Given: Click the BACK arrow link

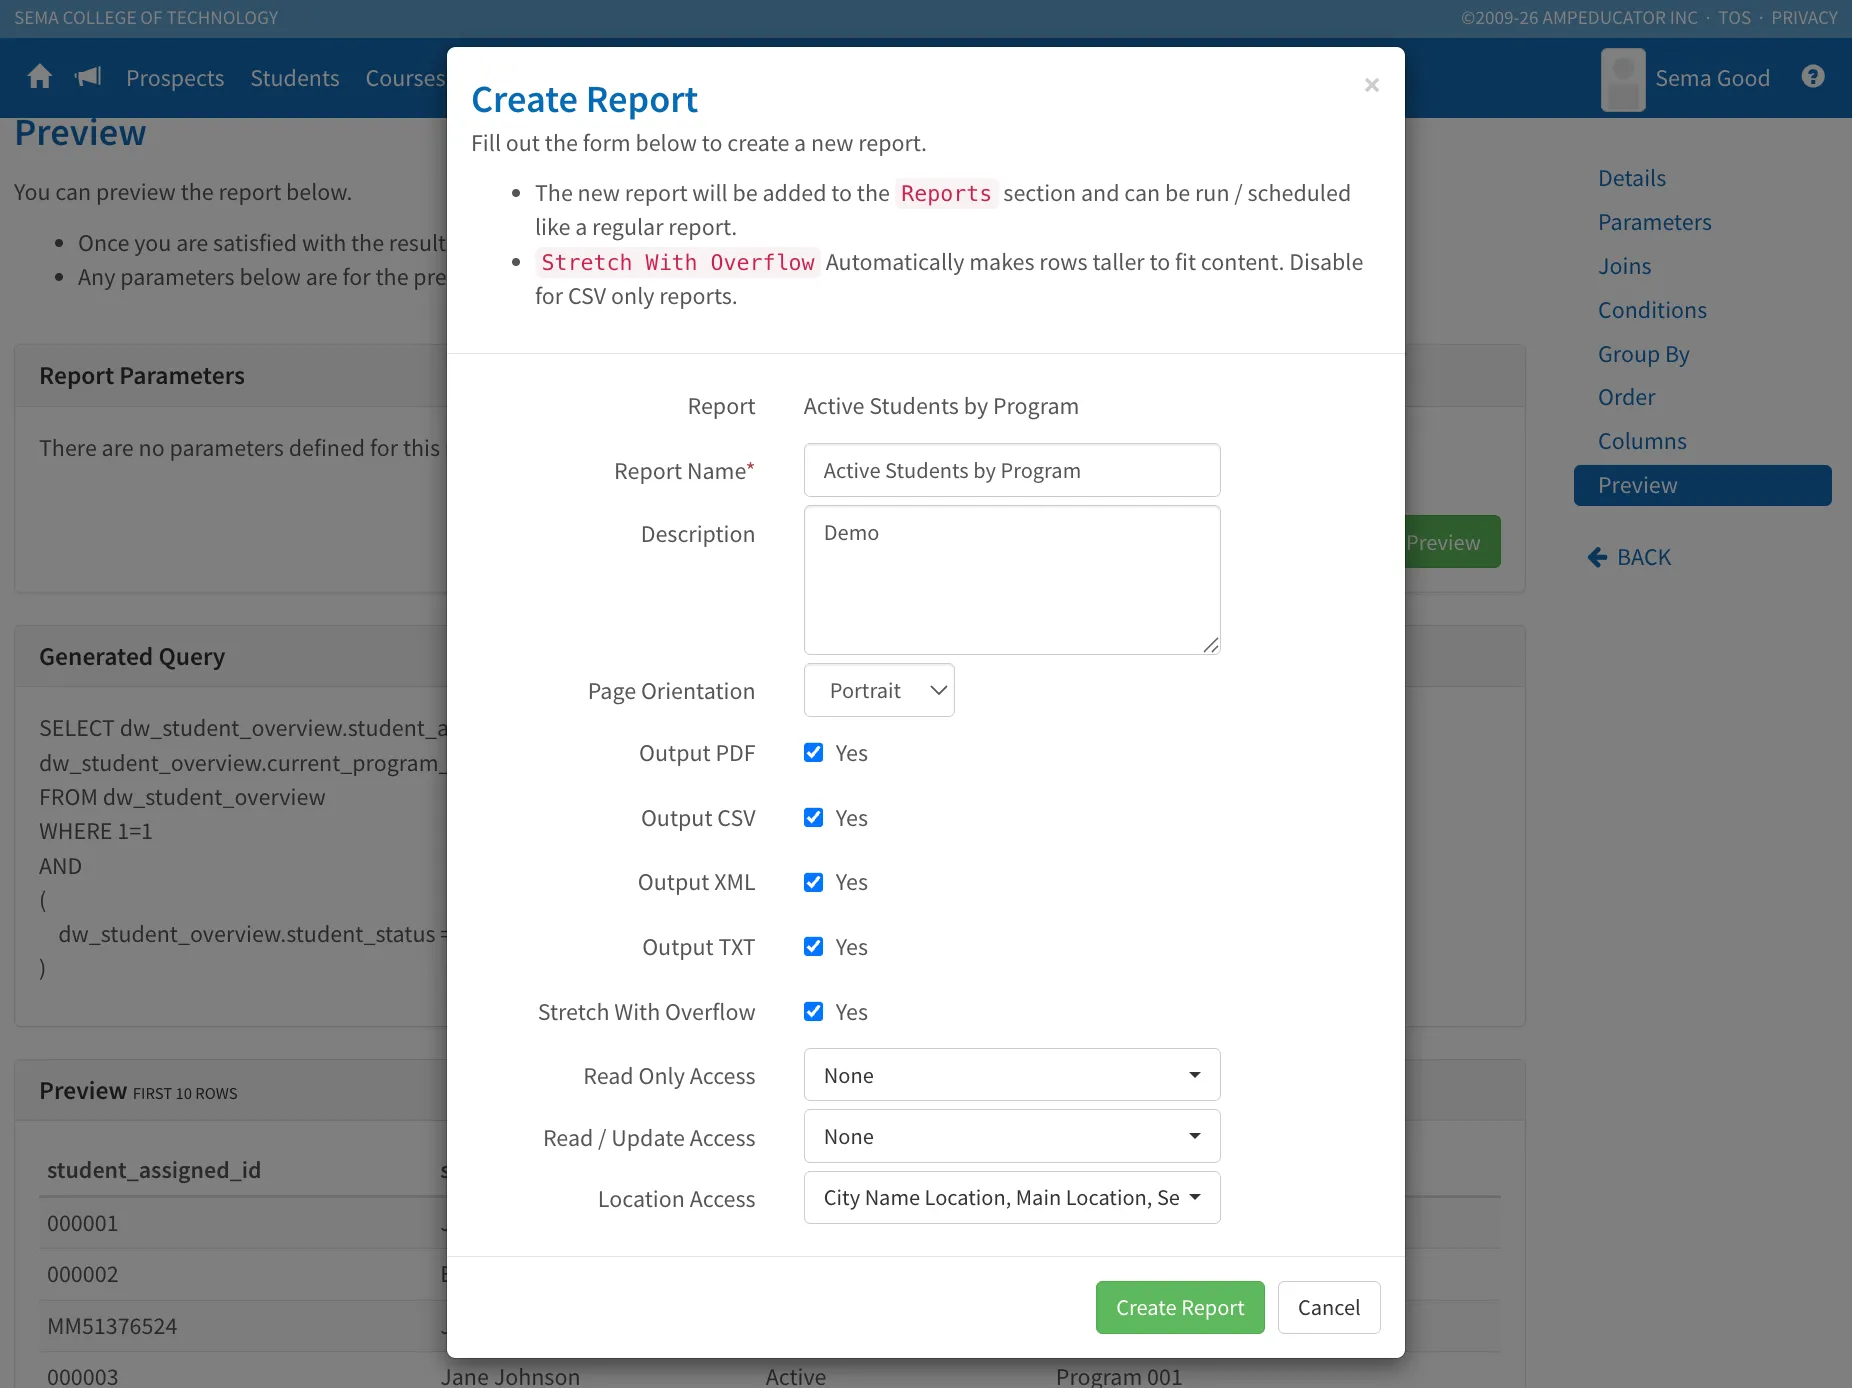Looking at the screenshot, I should [1629, 557].
